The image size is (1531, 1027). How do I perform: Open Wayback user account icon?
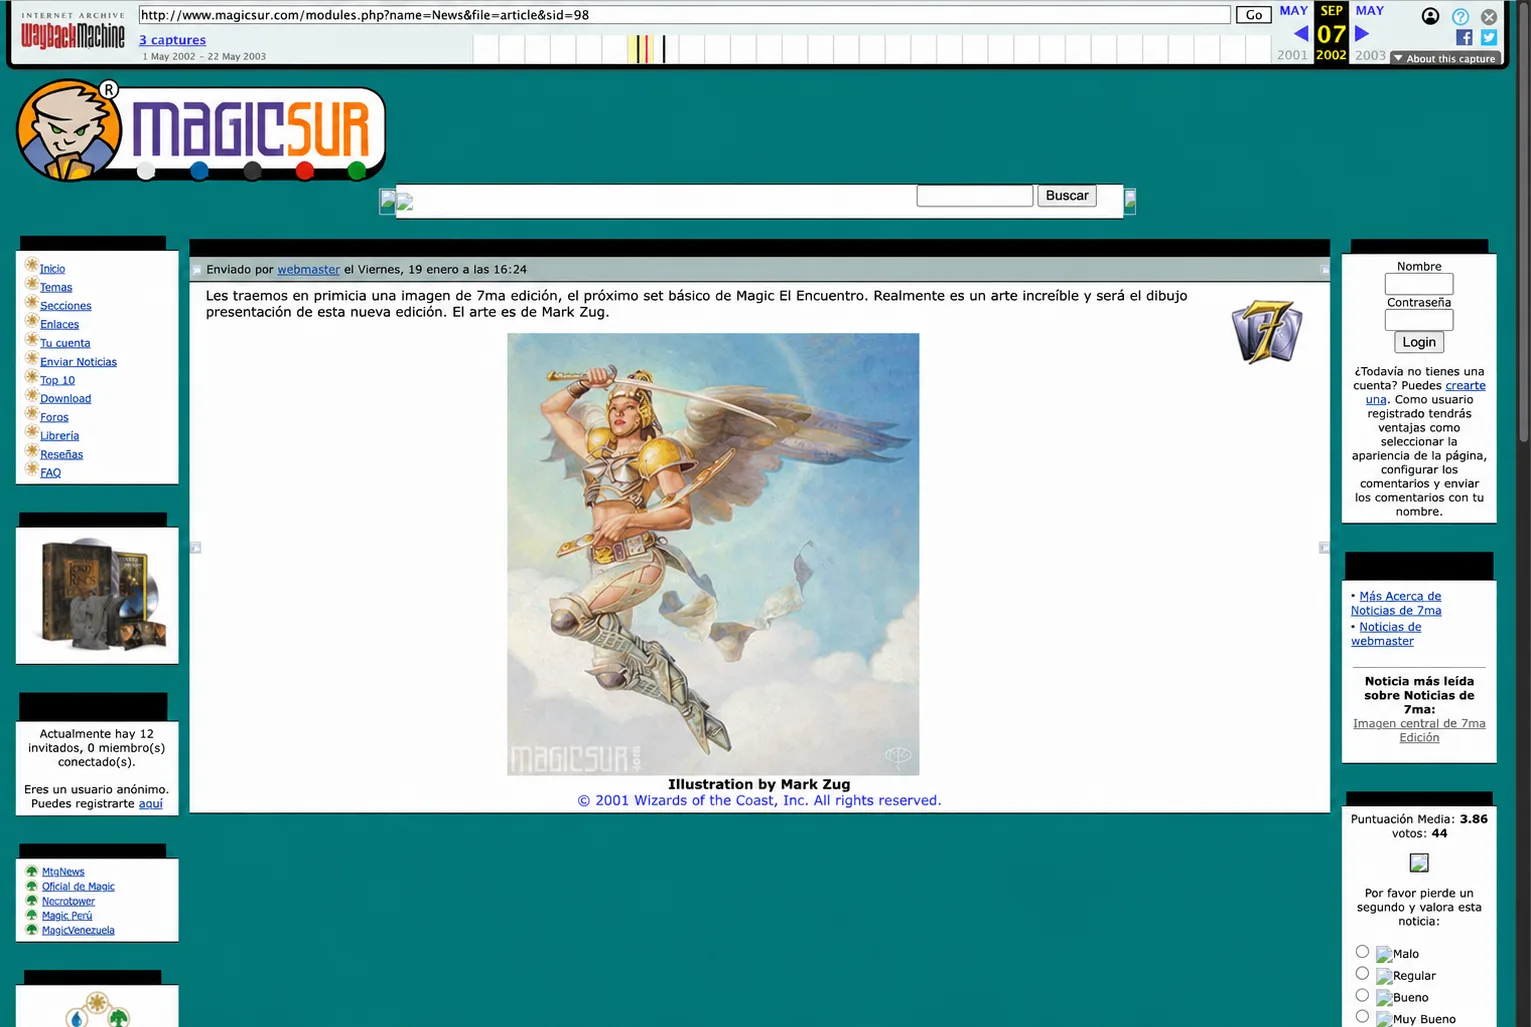(1430, 16)
